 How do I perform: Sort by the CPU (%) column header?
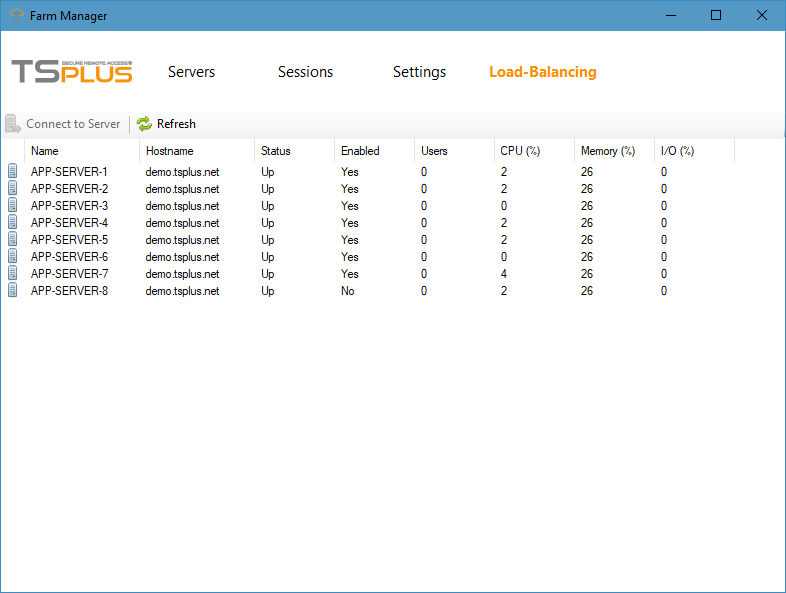(520, 151)
